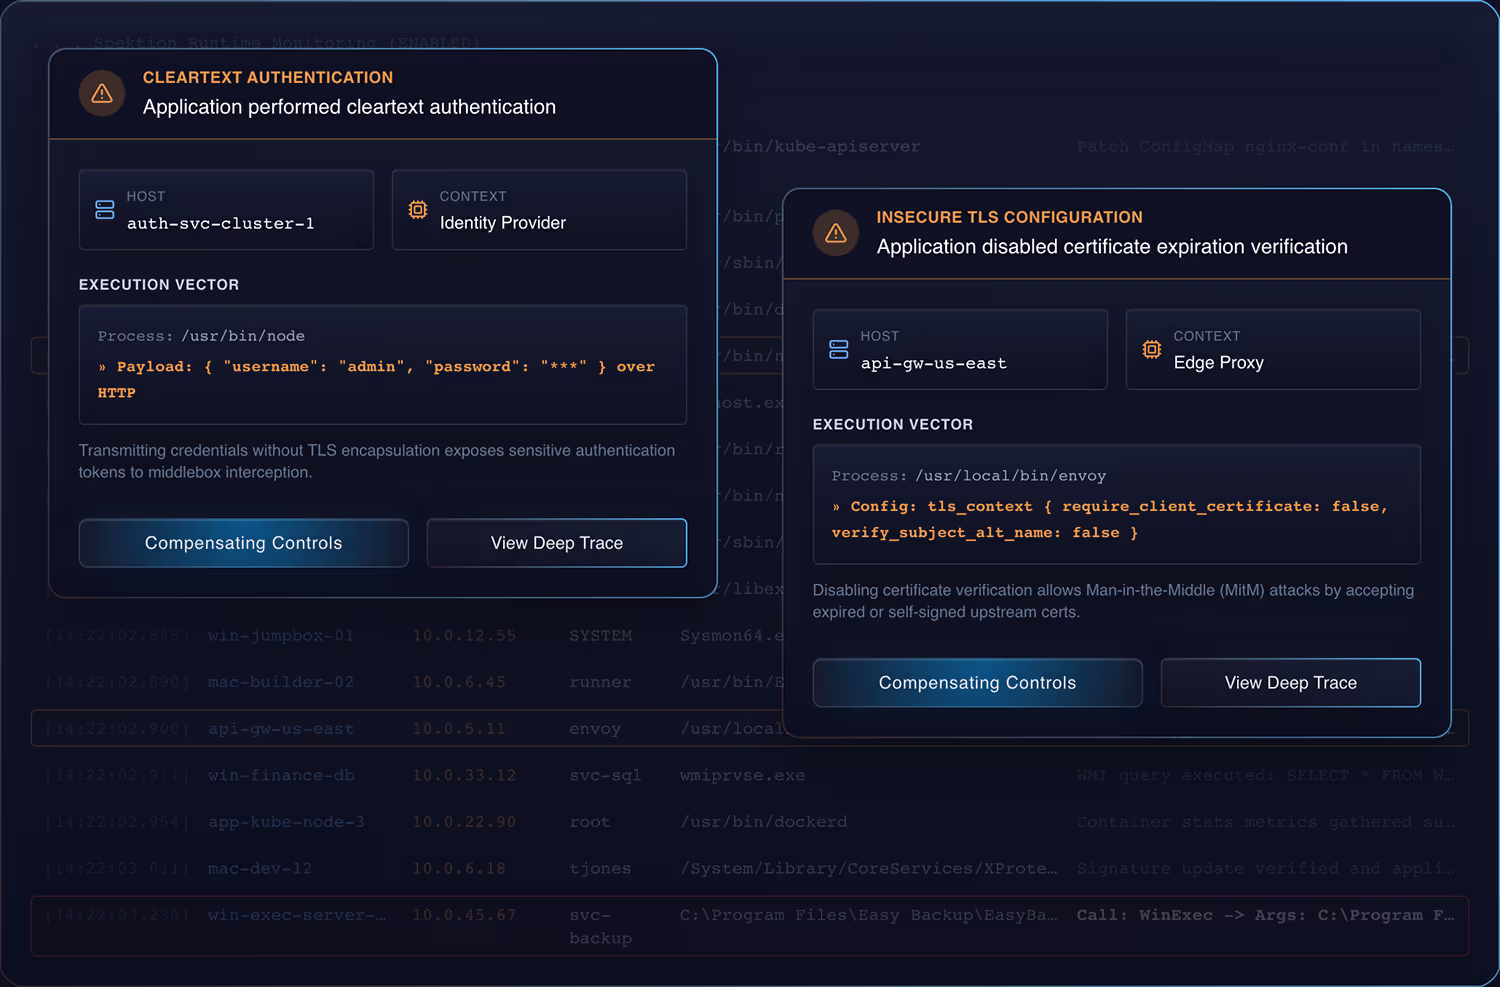Open Compensating Controls for insecure TLS alert
The image size is (1500, 987).
977,682
